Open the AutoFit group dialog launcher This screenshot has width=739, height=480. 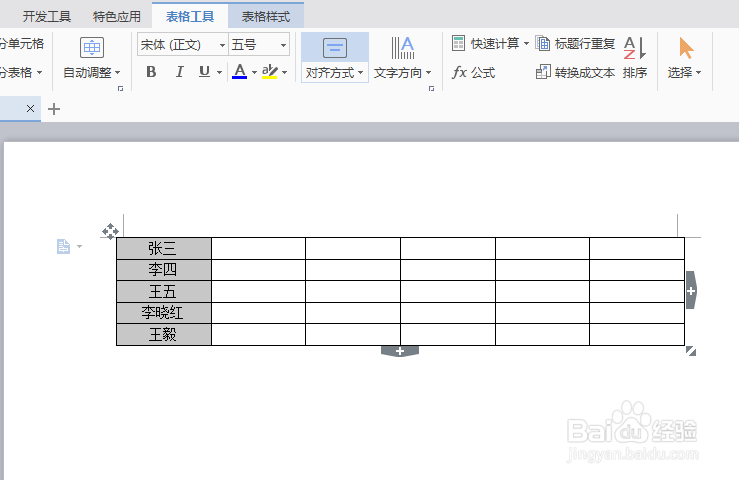click(x=120, y=88)
